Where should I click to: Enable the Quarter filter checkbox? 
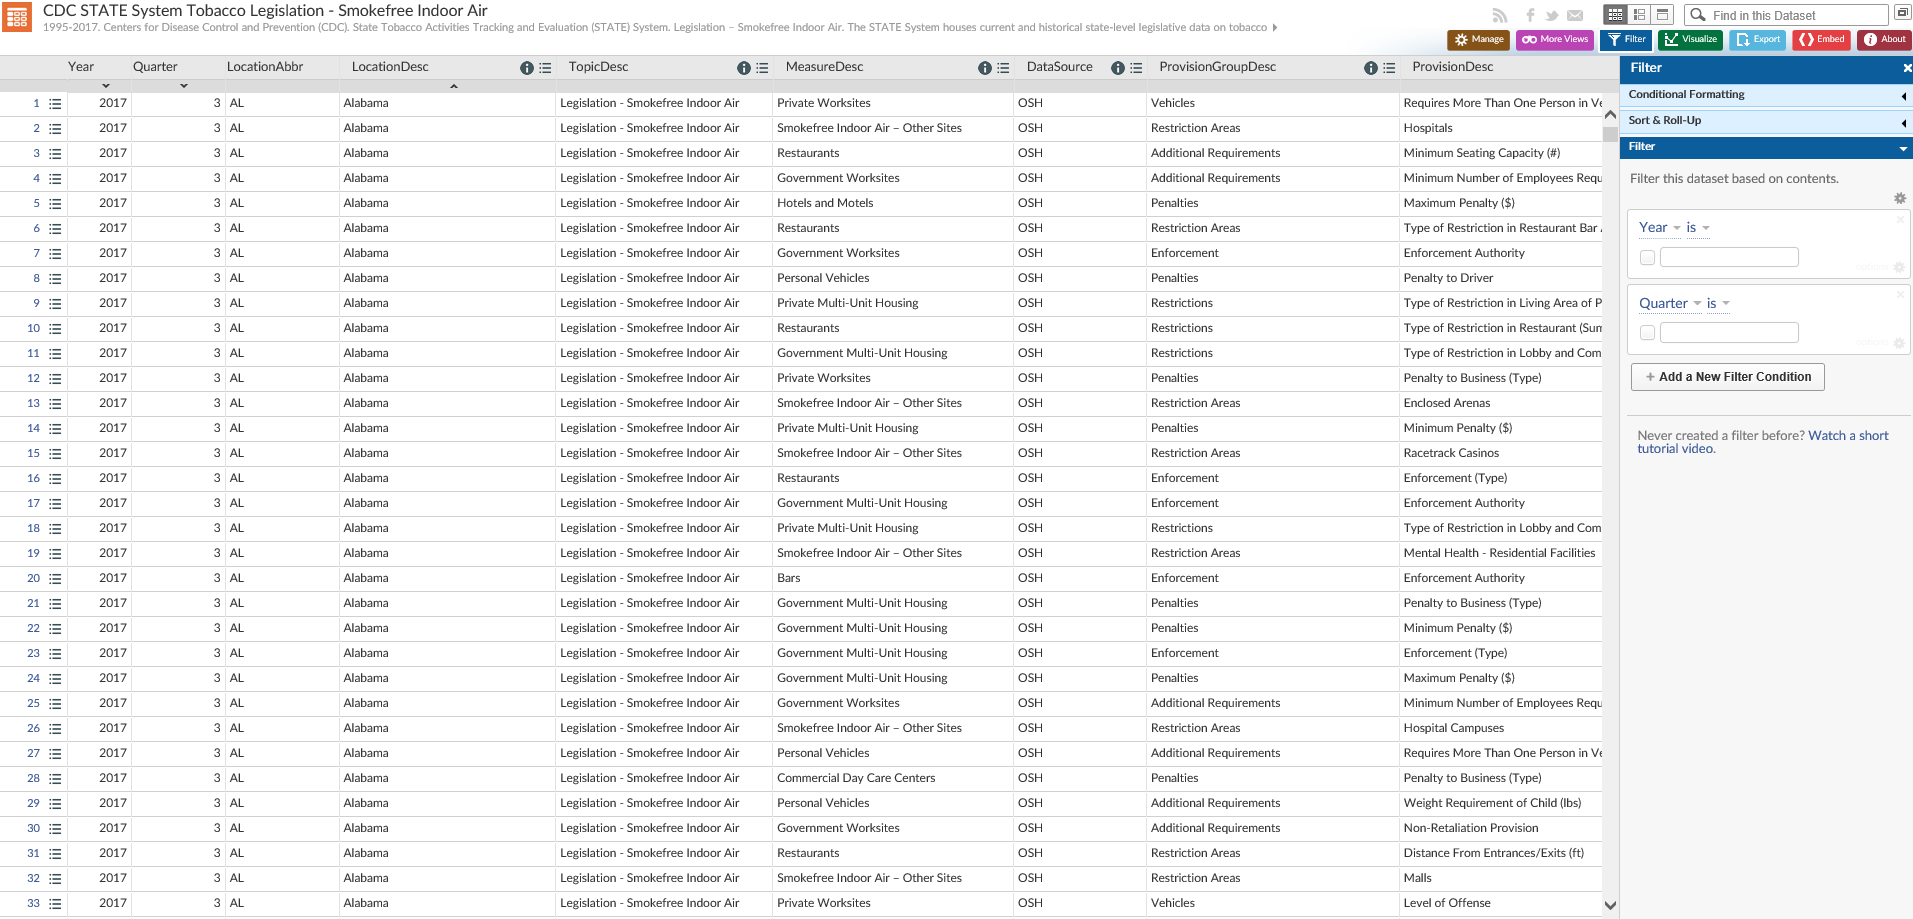tap(1647, 333)
